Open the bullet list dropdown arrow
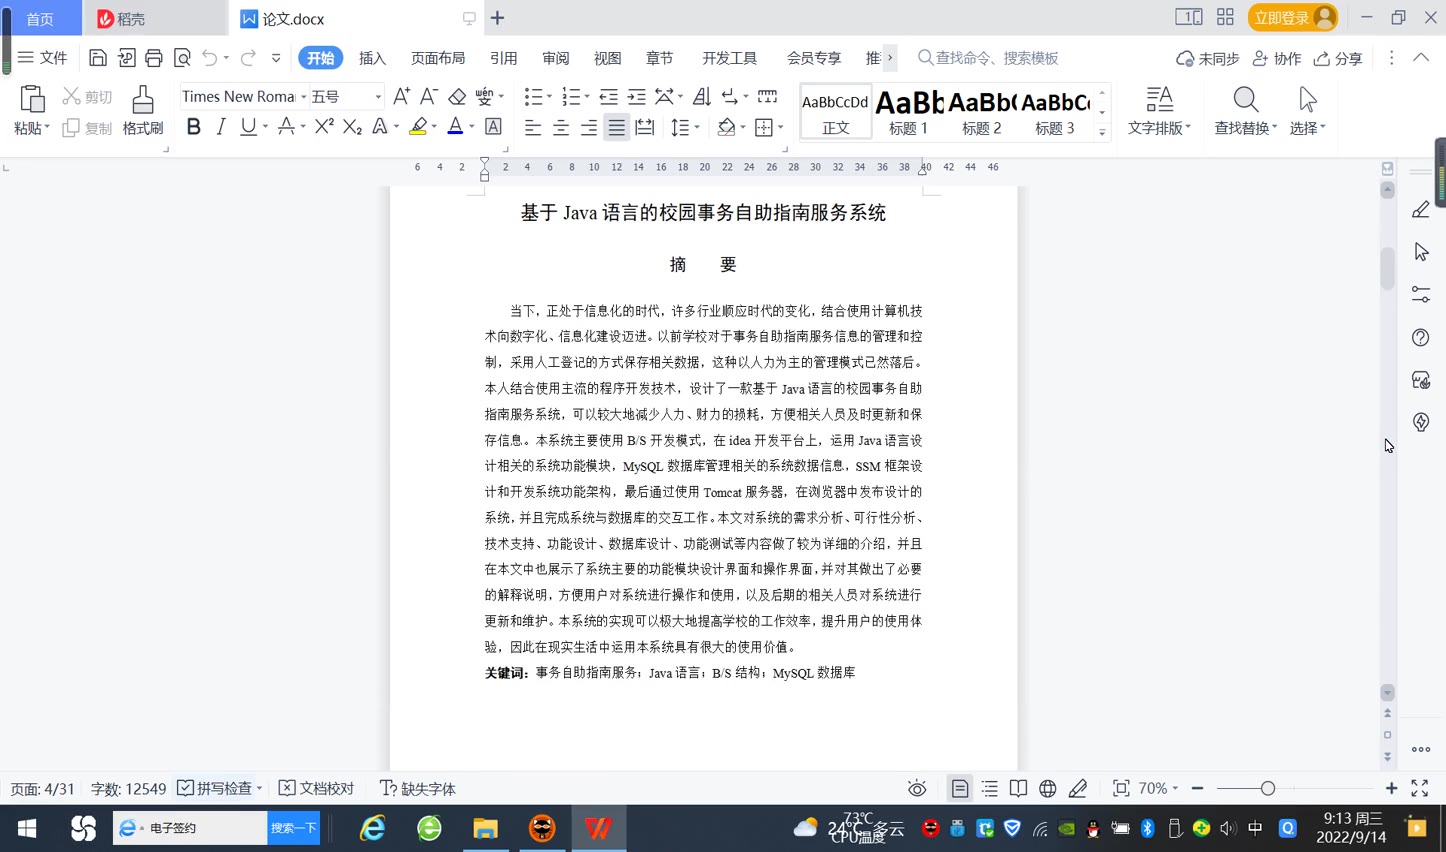This screenshot has width=1446, height=852. [550, 97]
